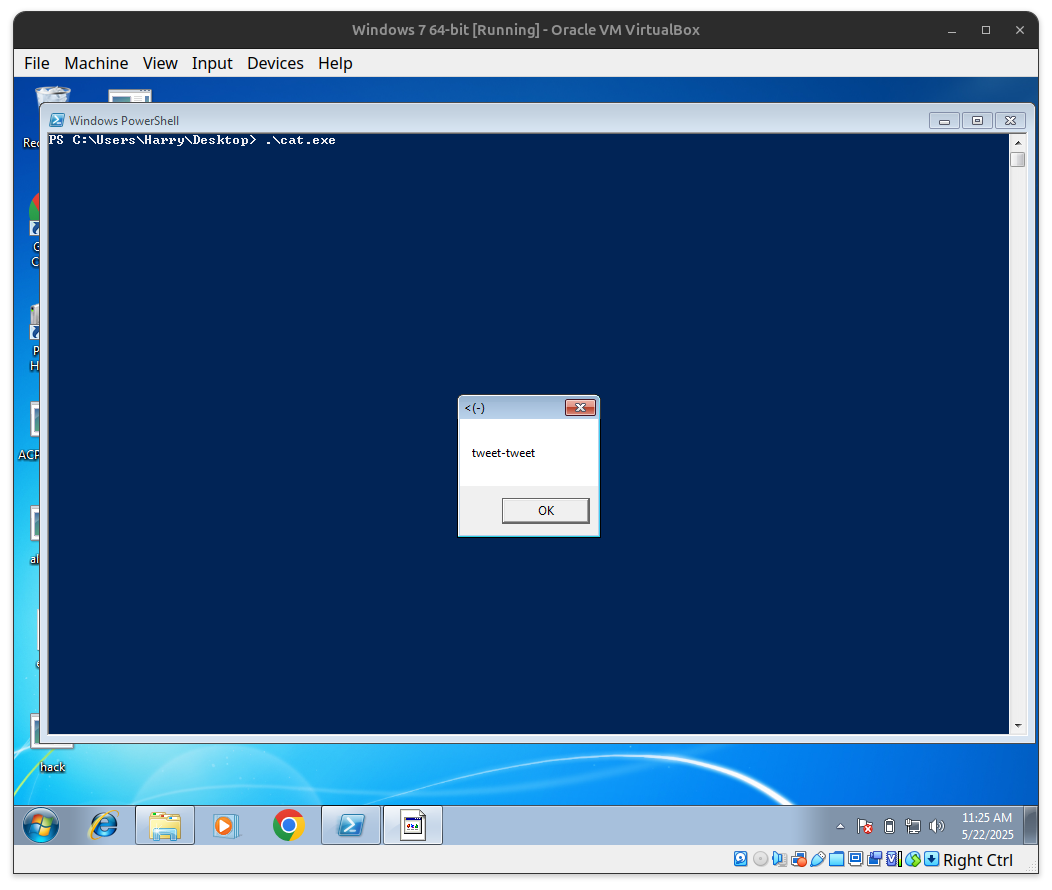
Task: Open the volume speaker icon
Action: (x=937, y=826)
